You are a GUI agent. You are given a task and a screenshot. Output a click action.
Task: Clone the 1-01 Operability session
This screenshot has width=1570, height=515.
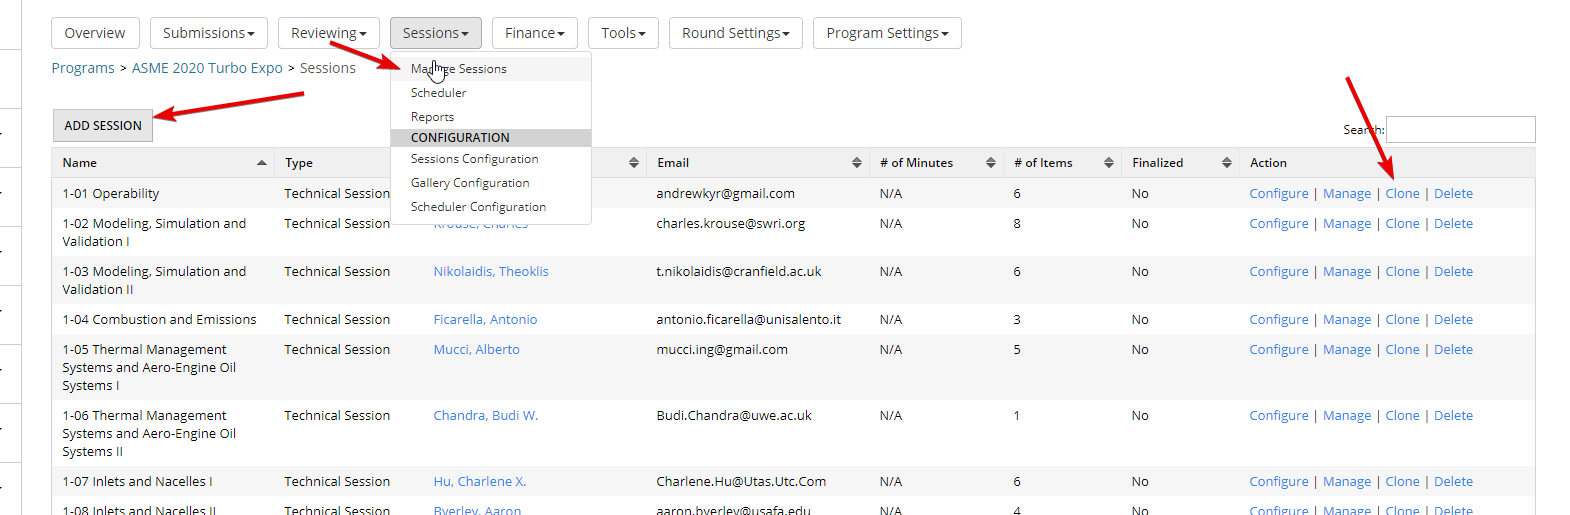tap(1402, 194)
